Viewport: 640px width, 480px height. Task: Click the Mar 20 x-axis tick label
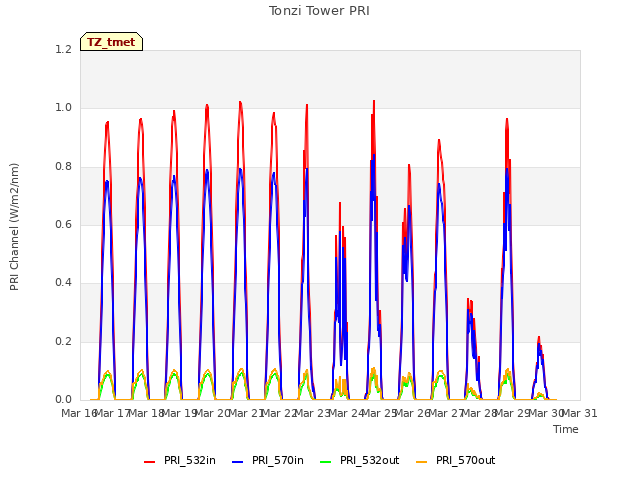[x=213, y=413]
